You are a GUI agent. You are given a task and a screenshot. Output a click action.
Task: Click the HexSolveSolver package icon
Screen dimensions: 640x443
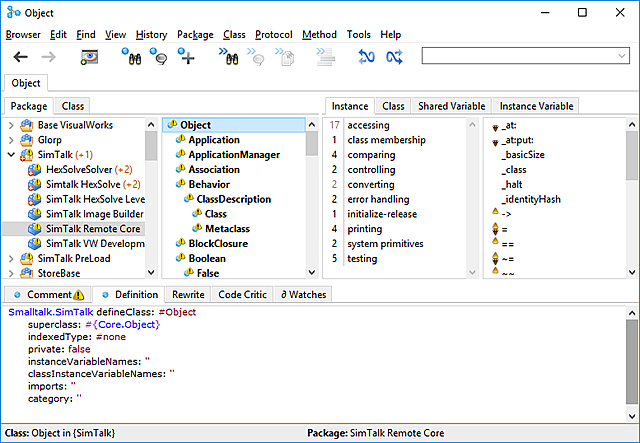coord(35,170)
